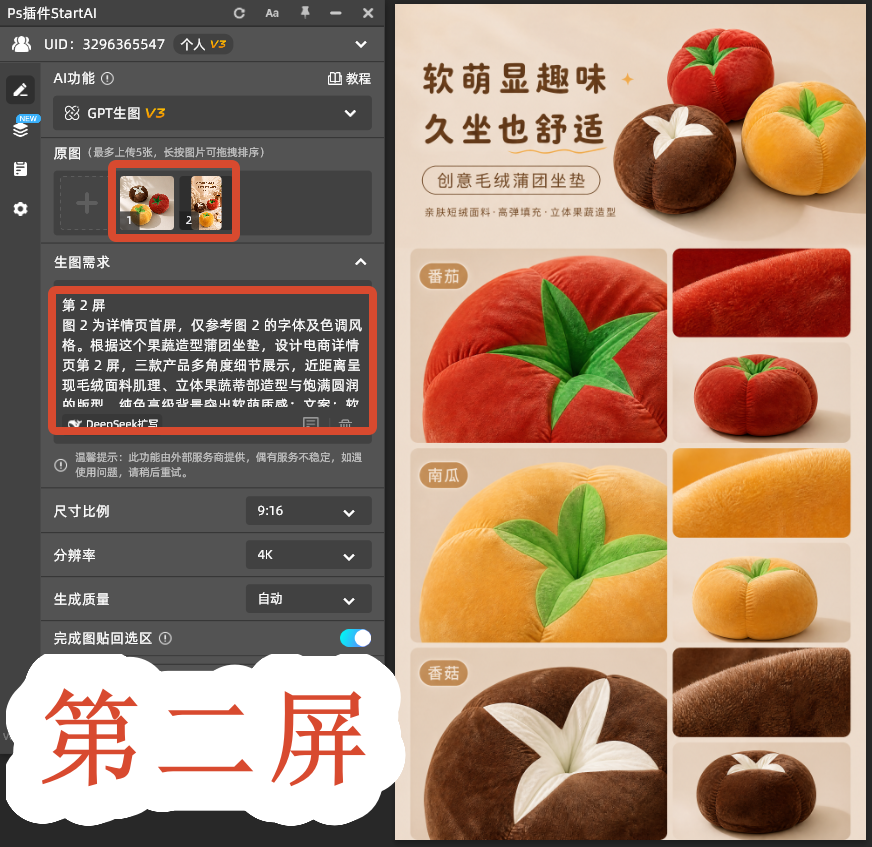Viewport: 872px width, 847px height.
Task: Click the warning icon beside 温馨提示
Action: 61,465
